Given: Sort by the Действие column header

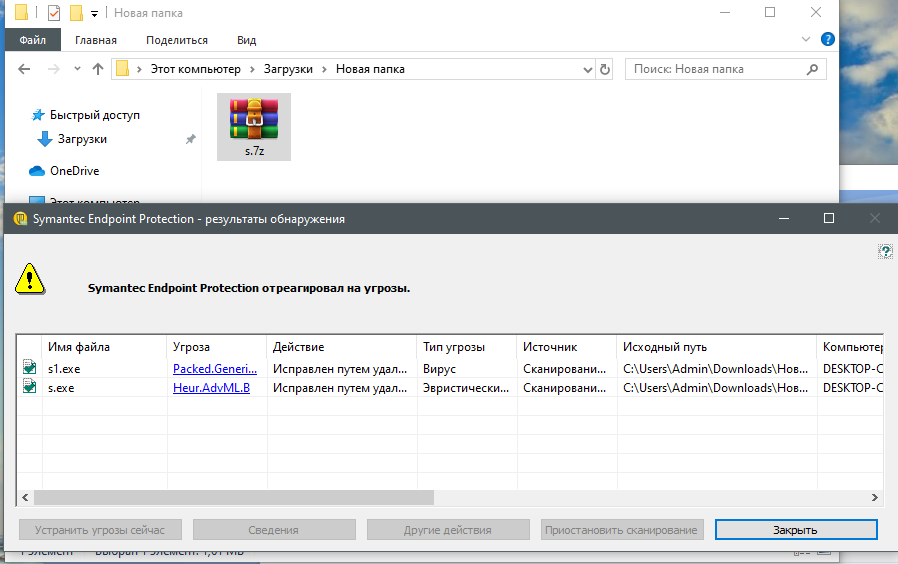Looking at the screenshot, I should tap(342, 347).
